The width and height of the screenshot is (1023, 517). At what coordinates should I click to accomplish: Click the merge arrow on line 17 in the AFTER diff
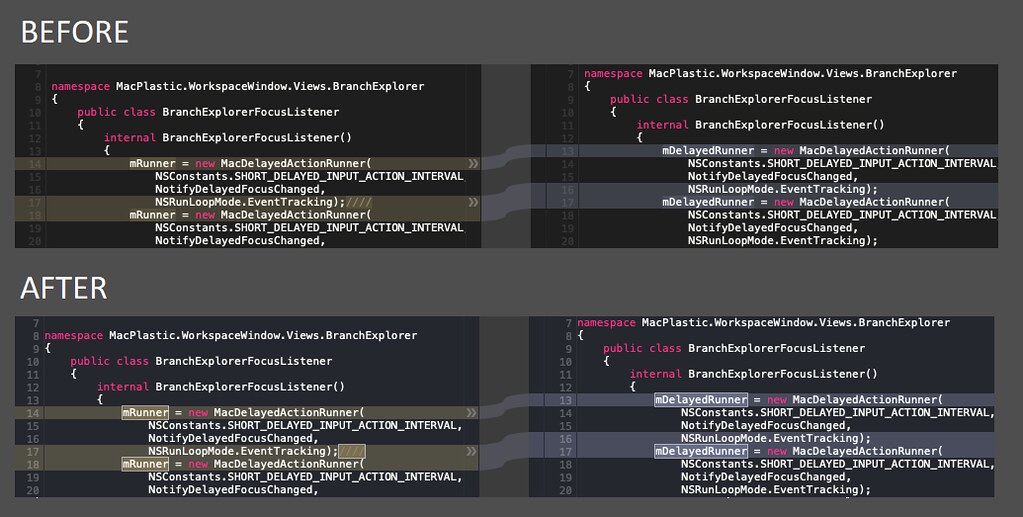pyautogui.click(x=473, y=452)
